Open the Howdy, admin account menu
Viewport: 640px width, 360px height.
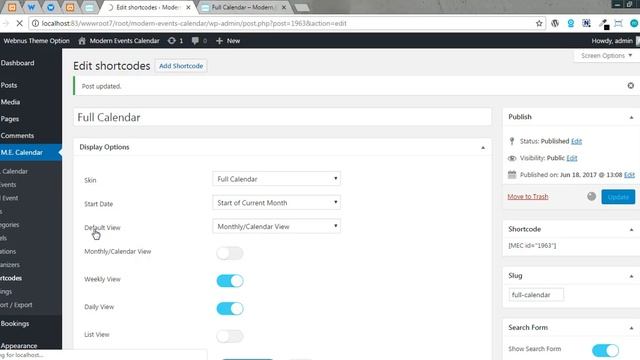point(615,41)
